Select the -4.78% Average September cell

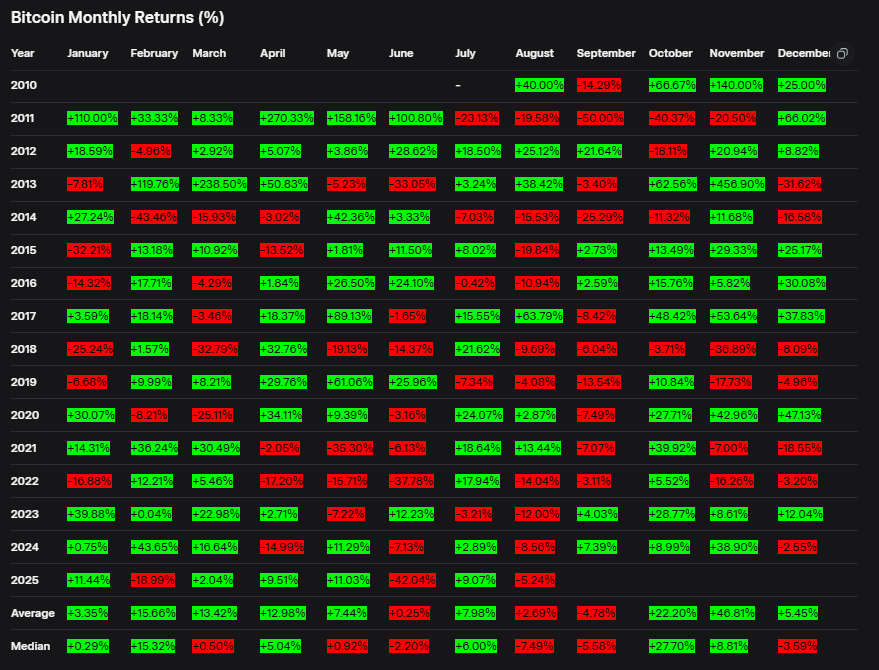coord(596,613)
